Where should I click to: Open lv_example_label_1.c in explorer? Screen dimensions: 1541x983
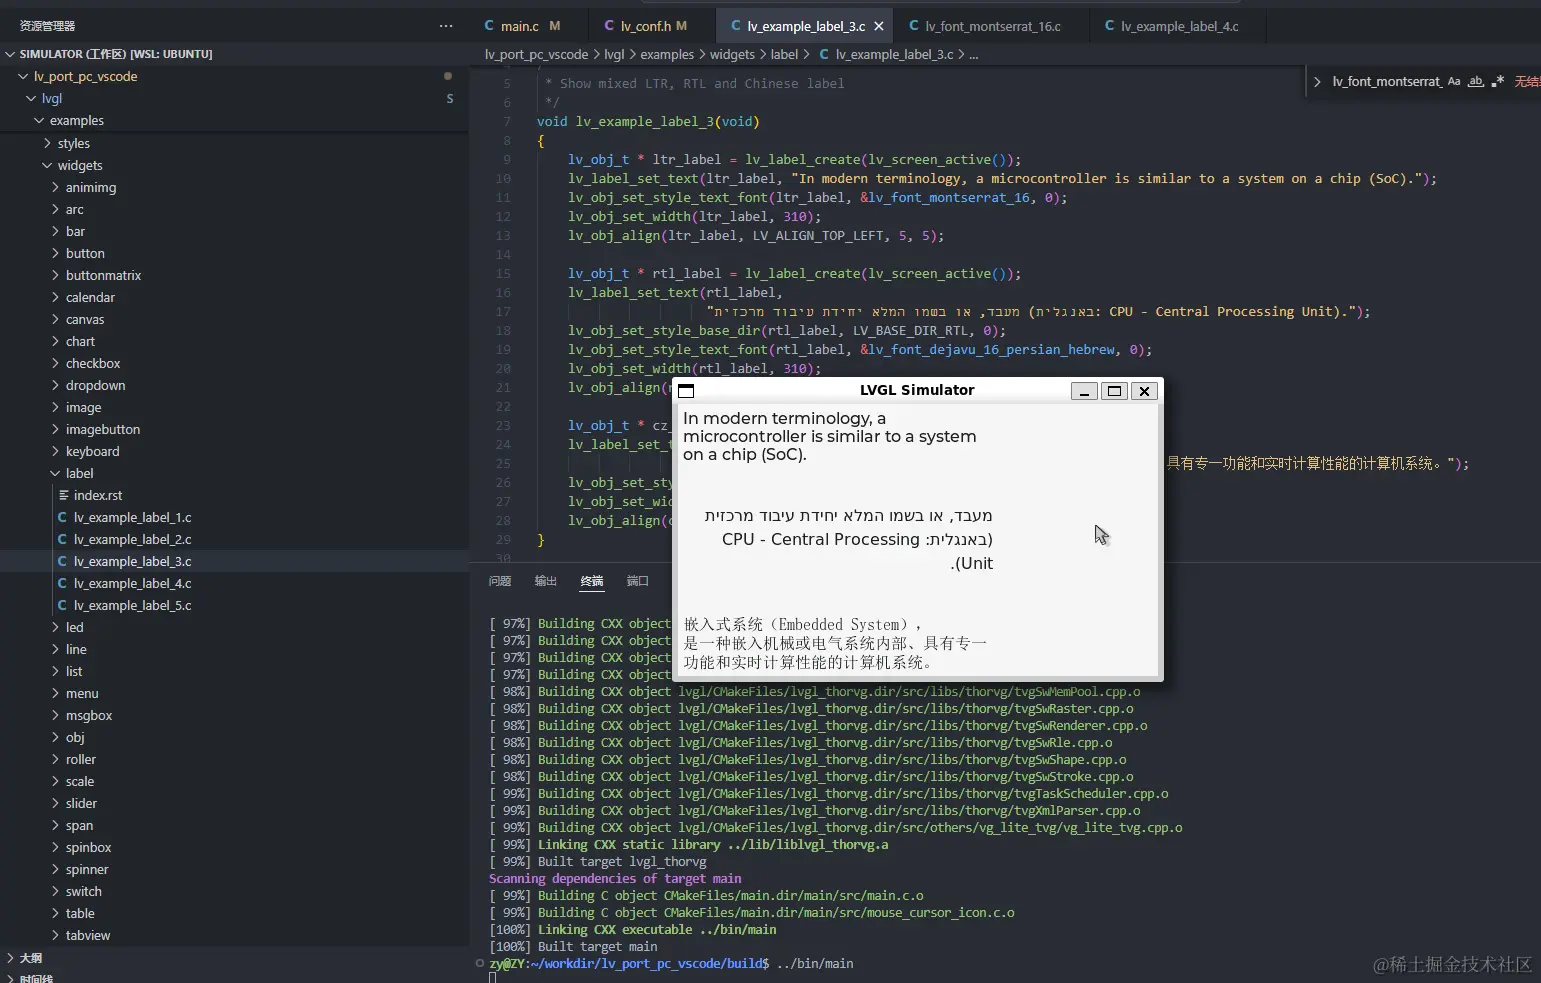point(132,517)
